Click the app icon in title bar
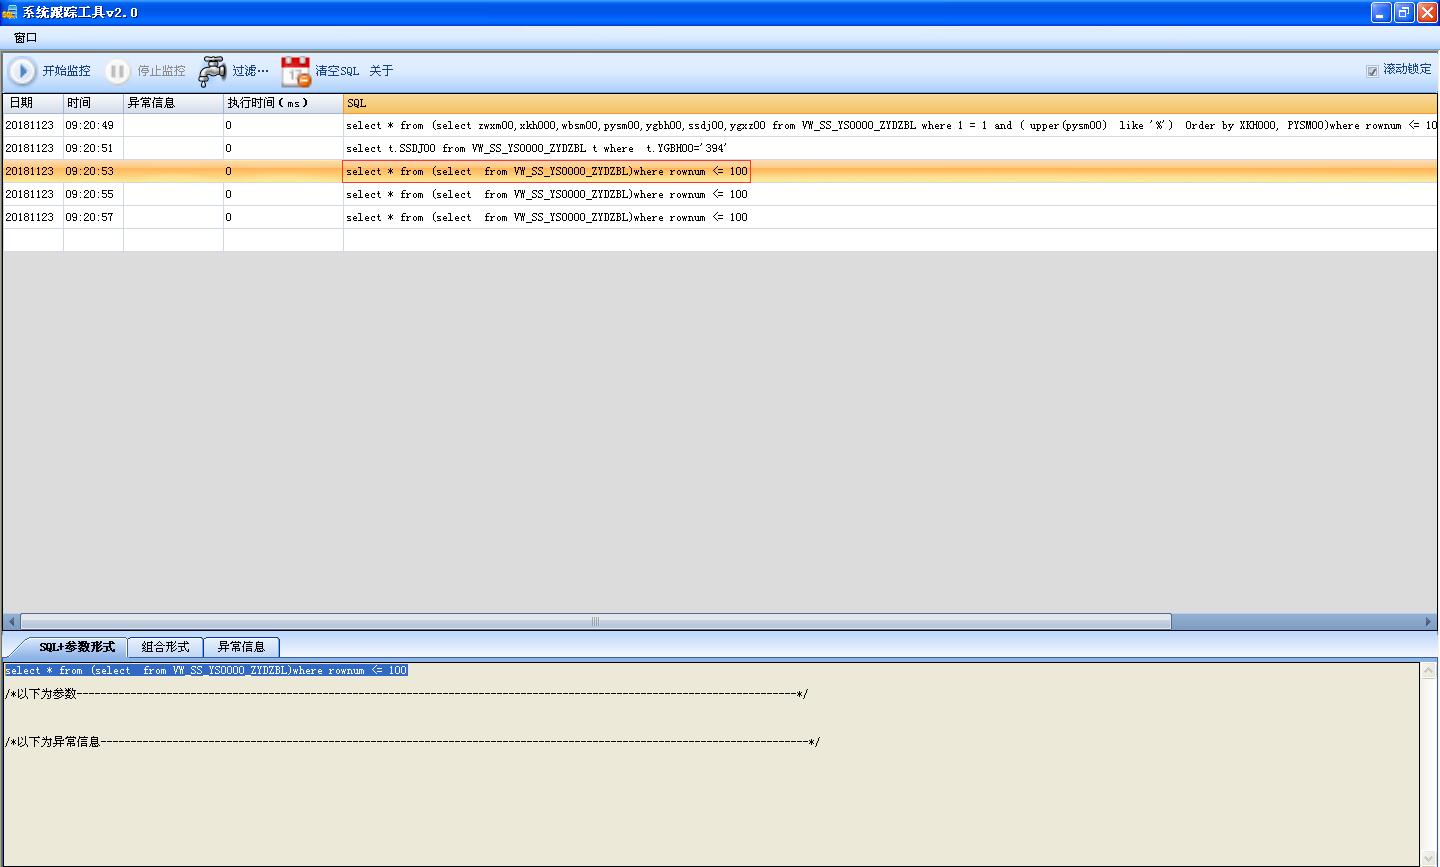1440x867 pixels. click(x=10, y=12)
